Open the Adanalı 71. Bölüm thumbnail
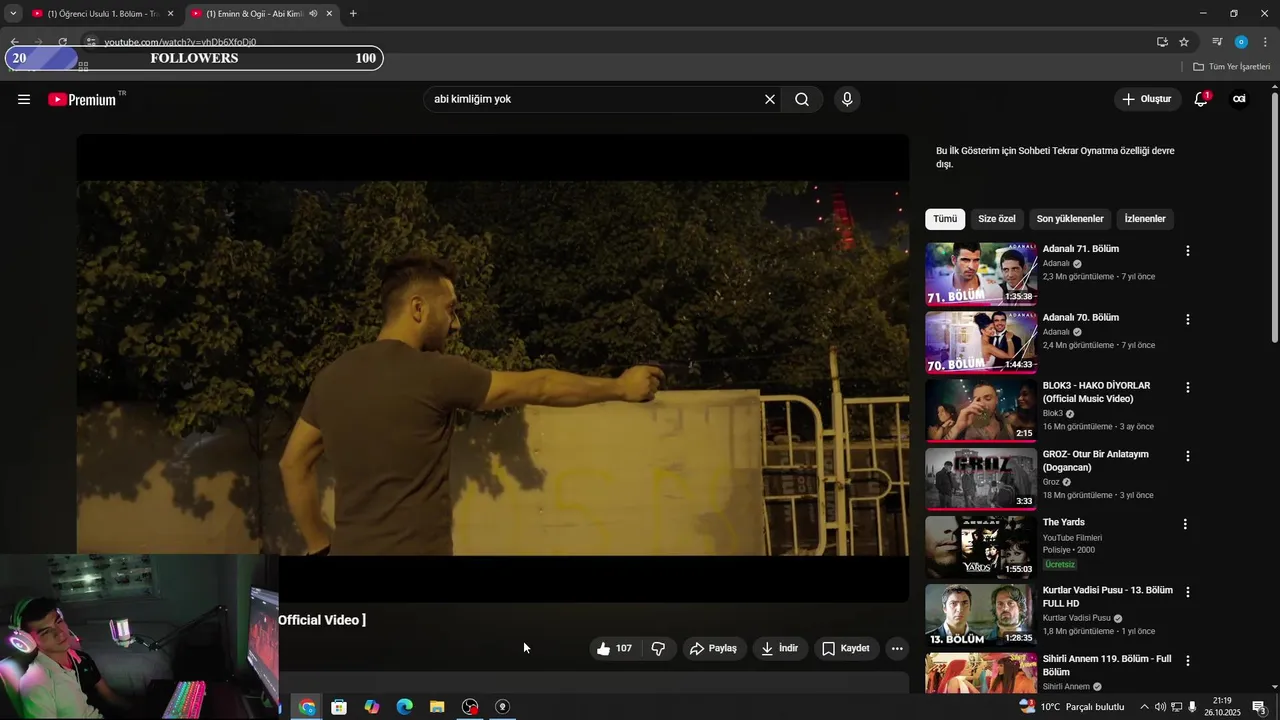The image size is (1280, 720). pos(981,274)
